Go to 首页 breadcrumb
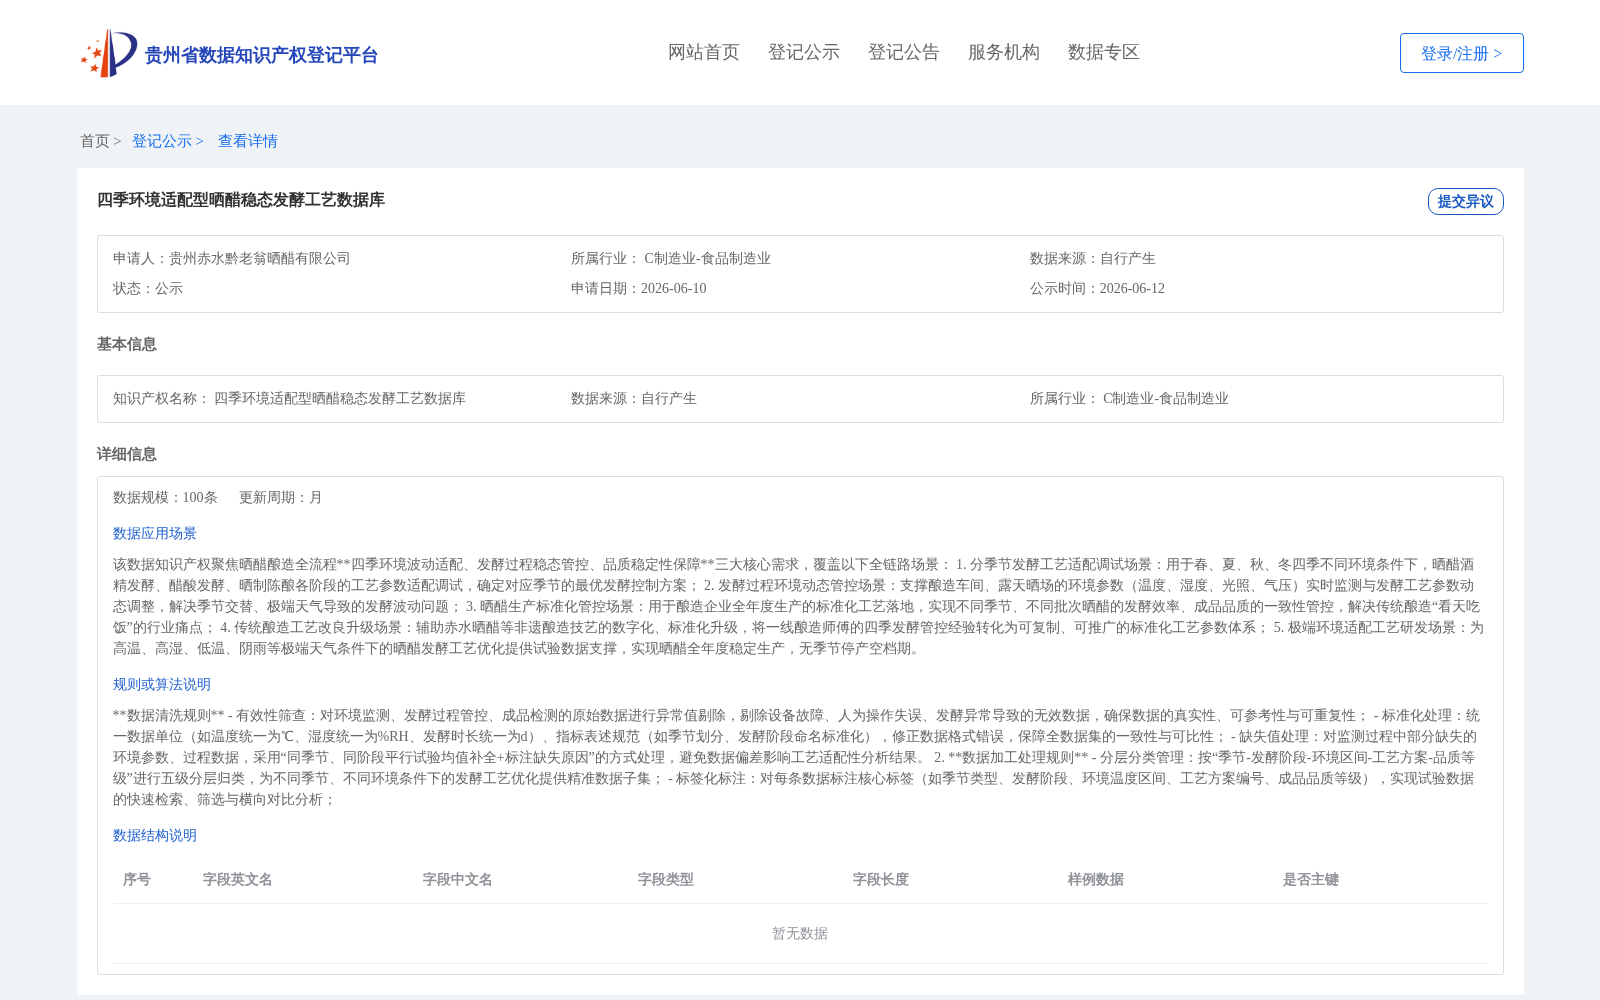Screen dimensions: 1600x1000 coord(95,141)
